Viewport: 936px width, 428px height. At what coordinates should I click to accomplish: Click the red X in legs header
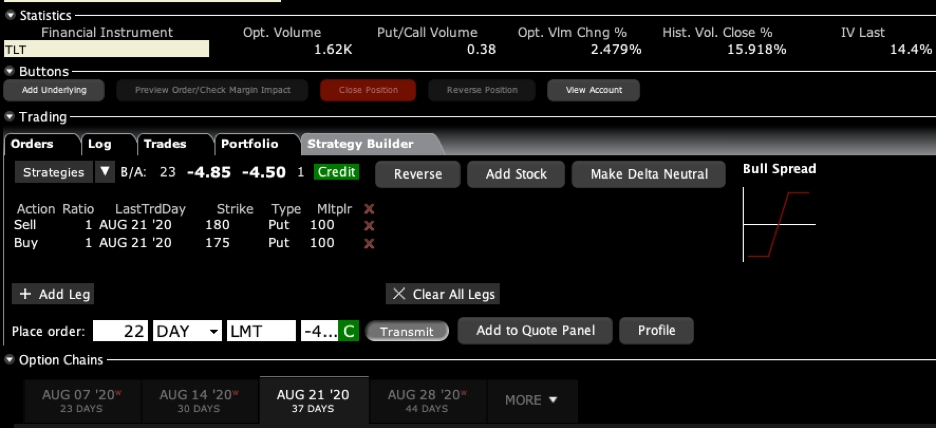tap(368, 209)
